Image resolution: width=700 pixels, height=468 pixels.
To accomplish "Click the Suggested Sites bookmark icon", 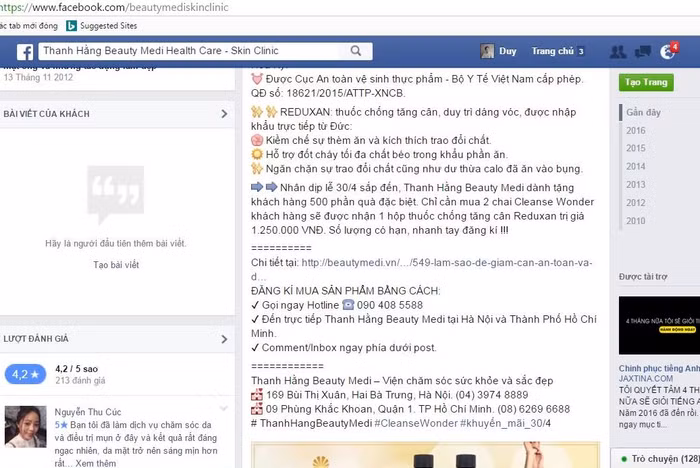I will tap(72, 25).
